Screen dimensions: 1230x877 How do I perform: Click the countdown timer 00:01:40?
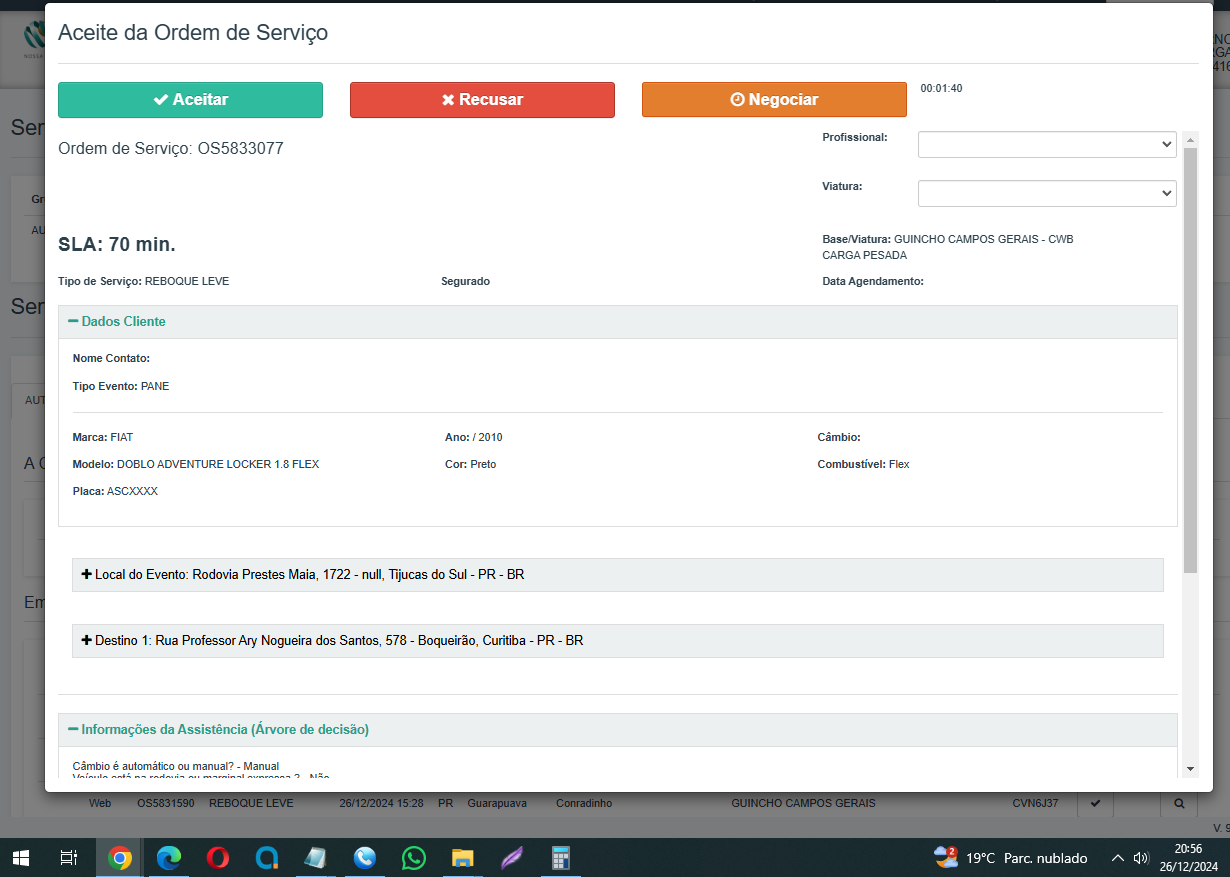pyautogui.click(x=941, y=89)
